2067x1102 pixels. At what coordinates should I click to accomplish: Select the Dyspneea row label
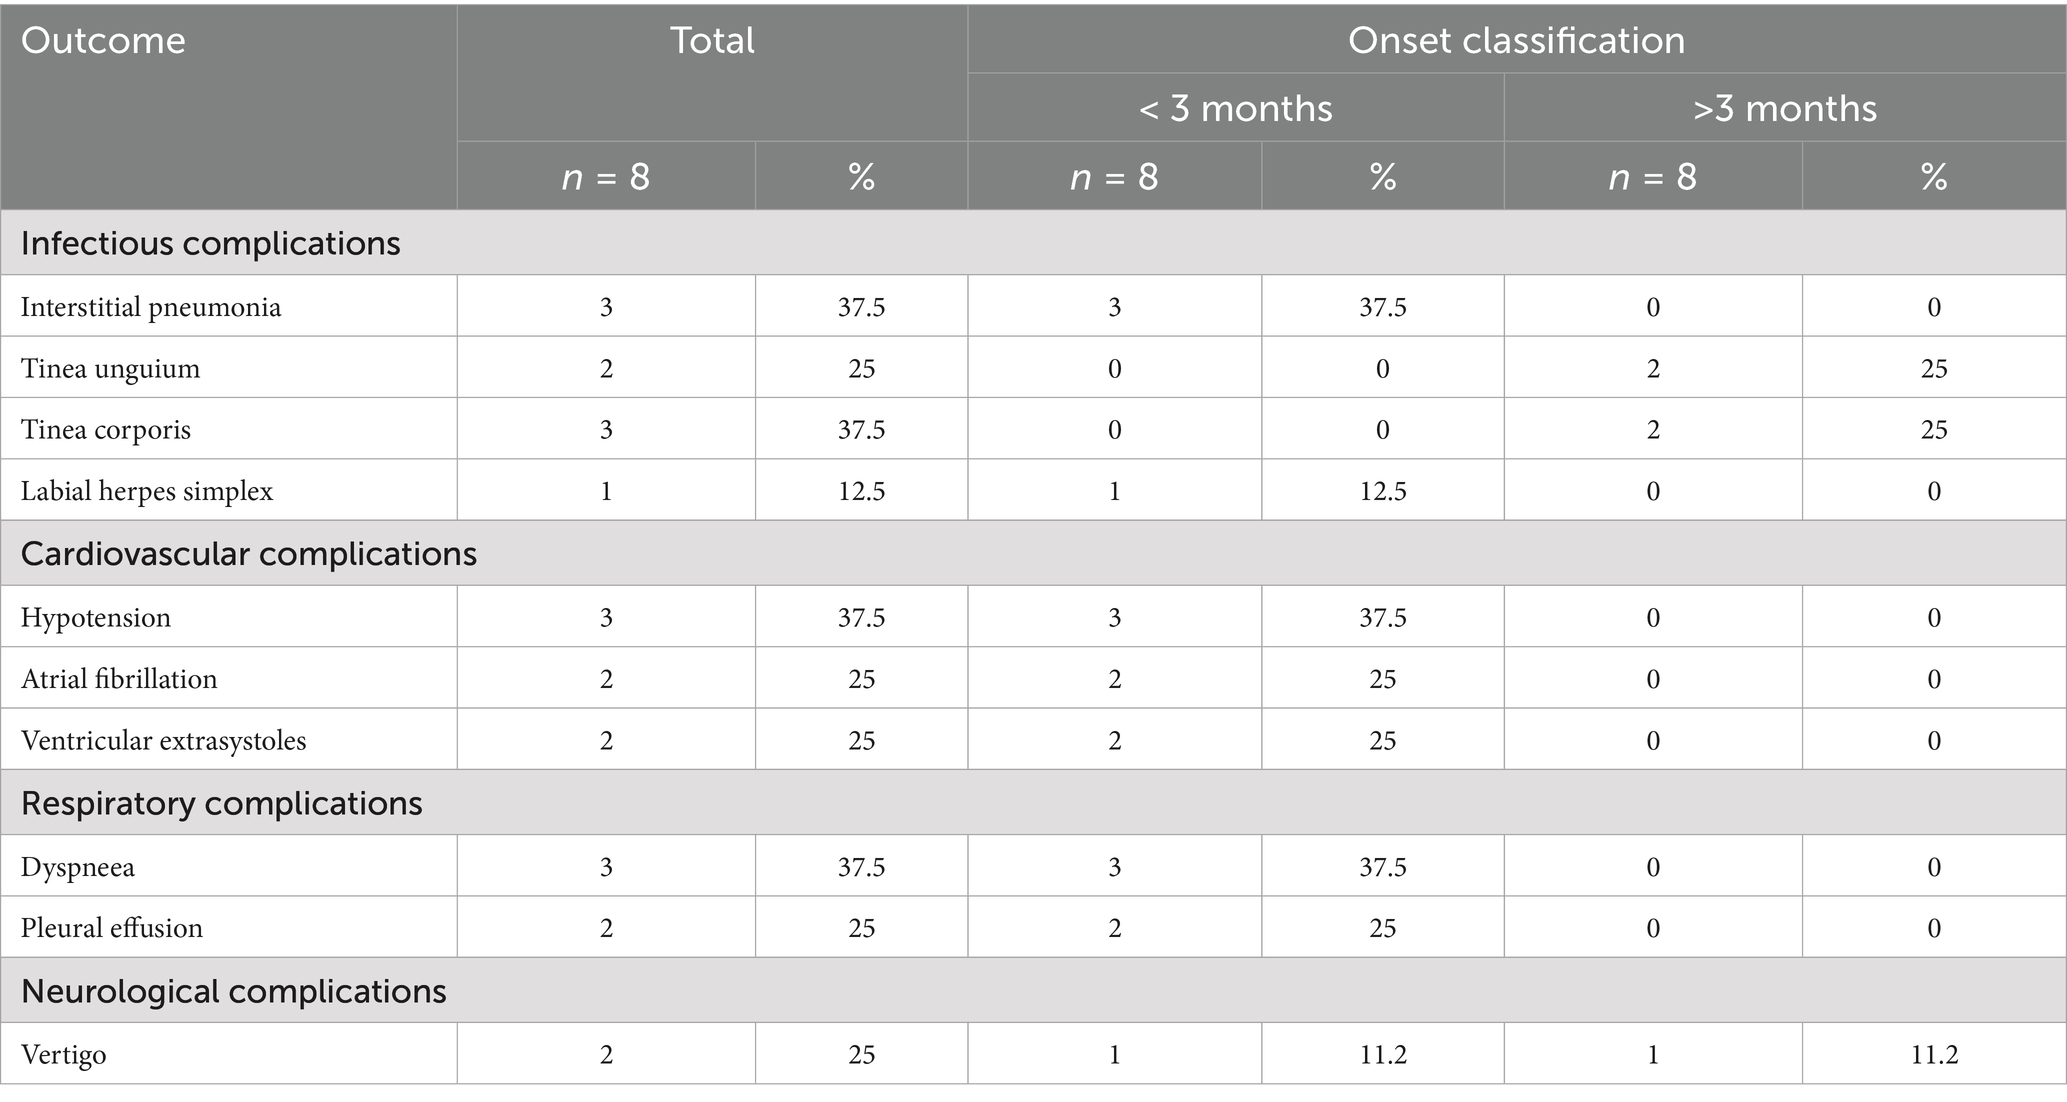(x=78, y=867)
